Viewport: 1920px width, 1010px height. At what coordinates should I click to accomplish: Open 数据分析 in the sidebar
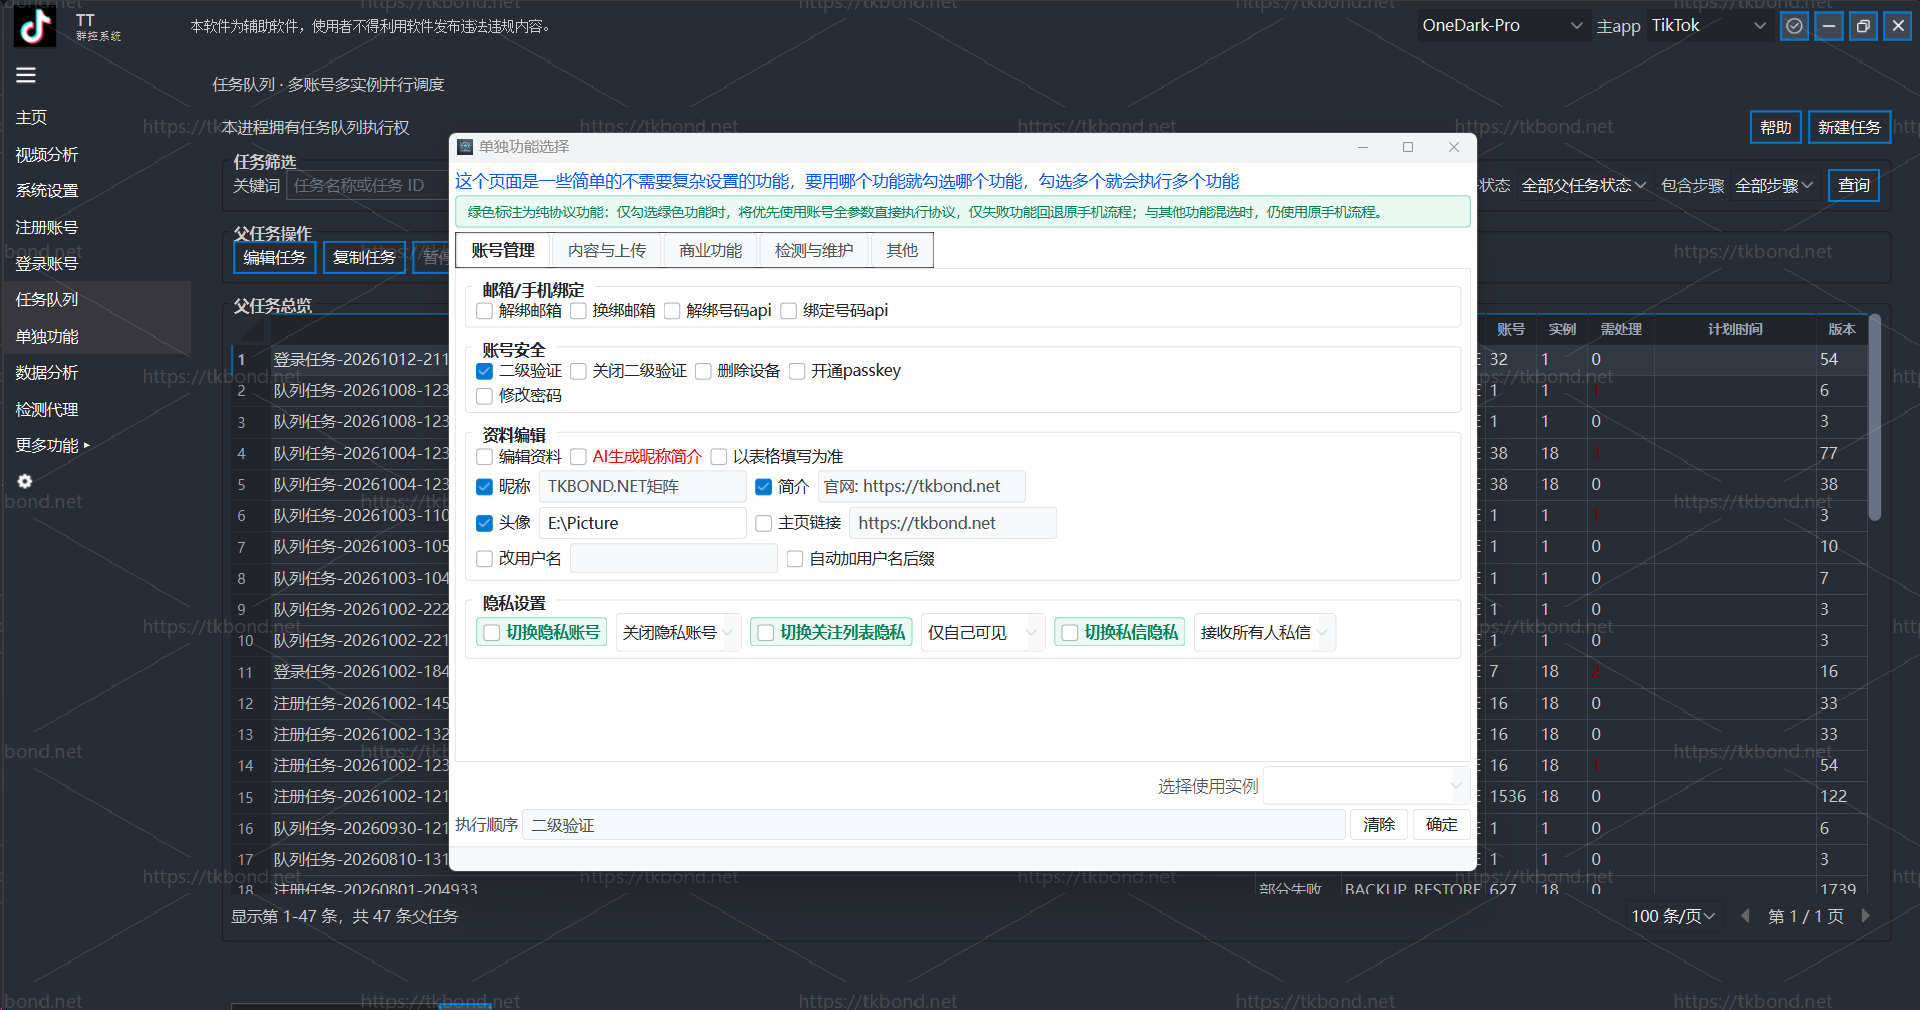pos(47,373)
